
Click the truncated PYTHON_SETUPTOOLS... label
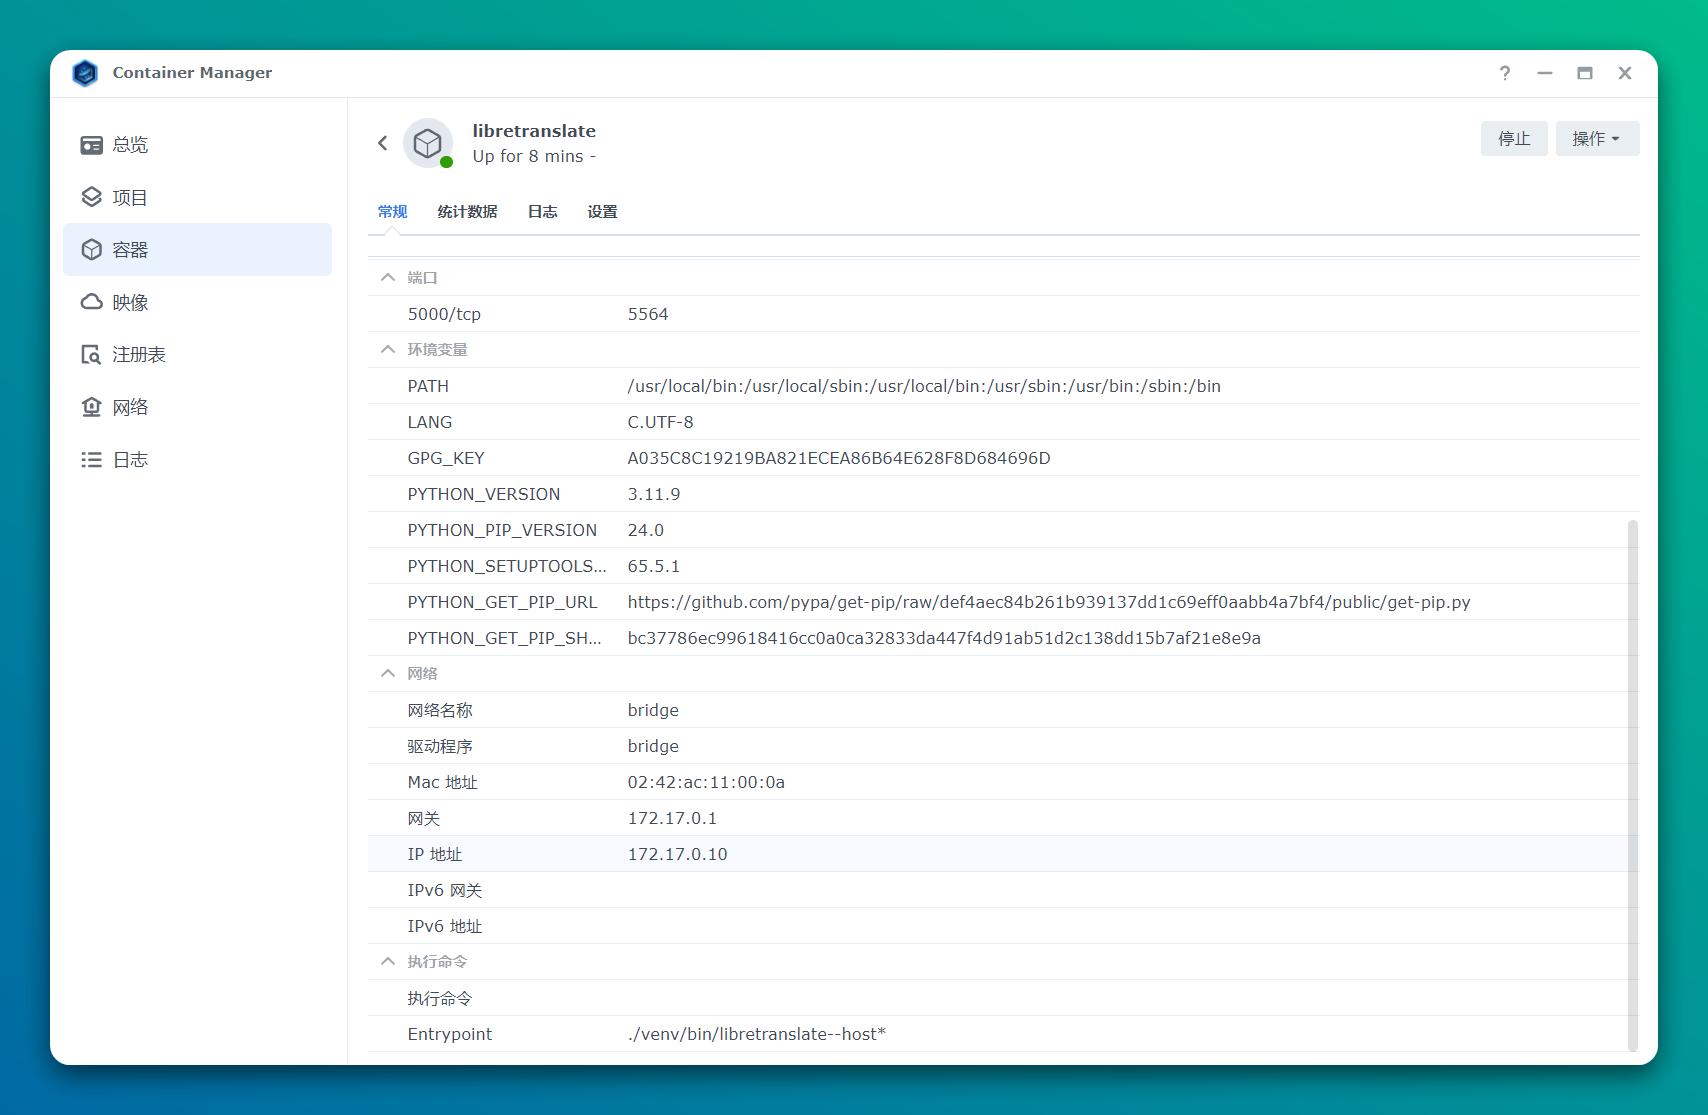click(507, 566)
